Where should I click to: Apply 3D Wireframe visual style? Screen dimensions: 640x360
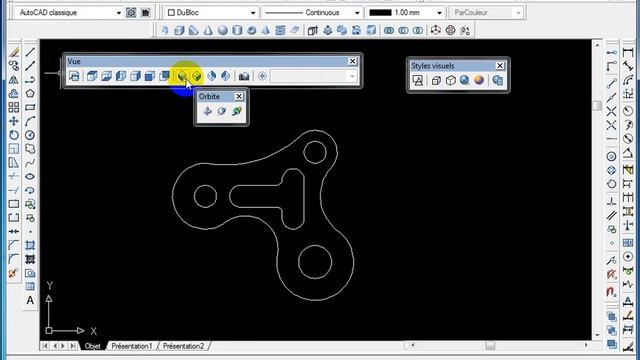pos(436,80)
